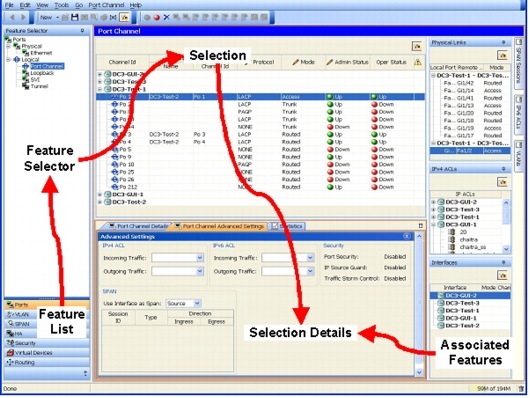The width and height of the screenshot is (530, 398).
Task: Open the IPv6 ACLs side tab
Action: (x=519, y=114)
